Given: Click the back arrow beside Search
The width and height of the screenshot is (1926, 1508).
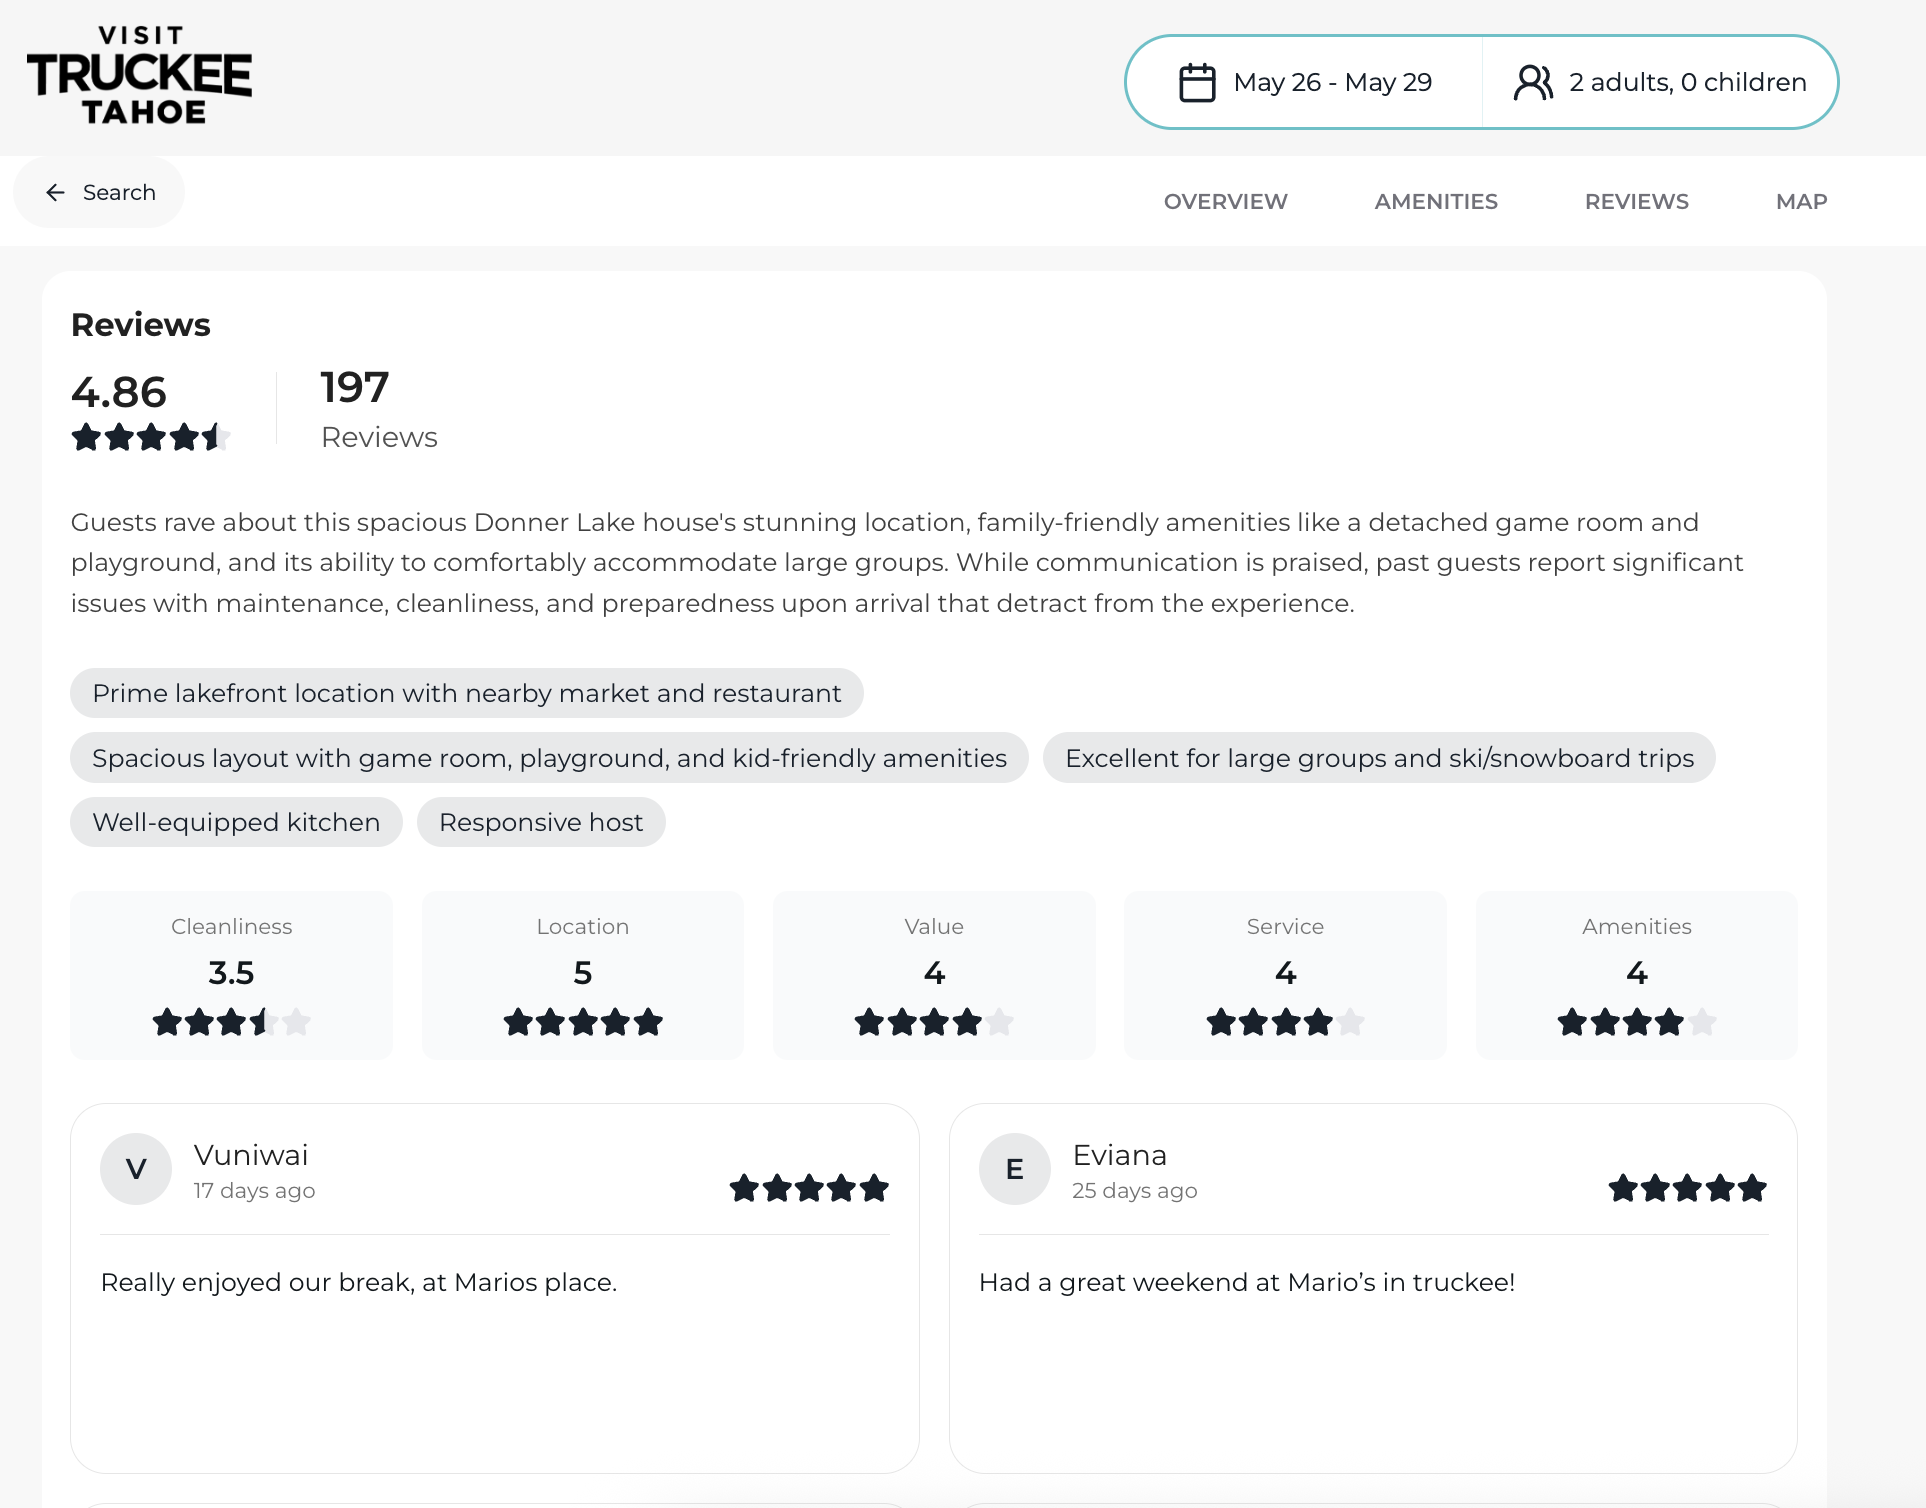Looking at the screenshot, I should point(56,192).
